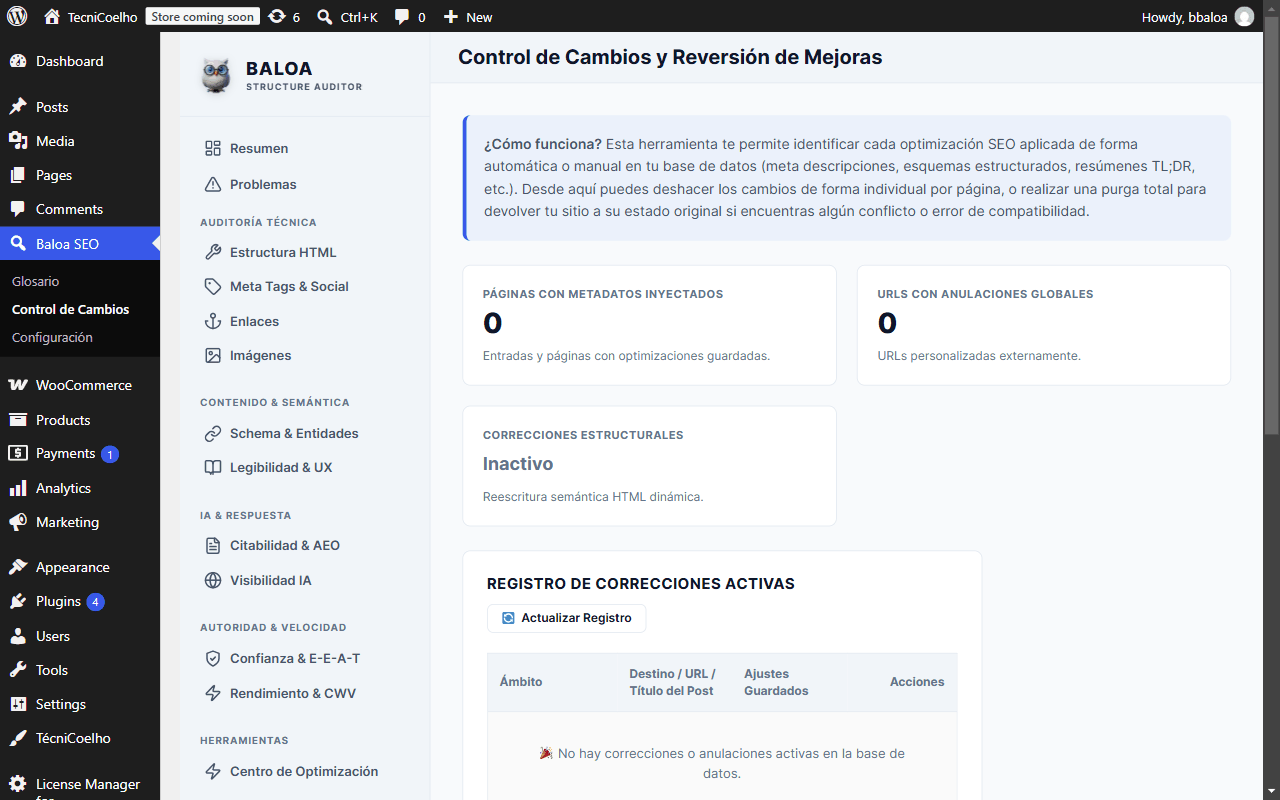Click the Destino / URL column header
The height and width of the screenshot is (800, 1280).
(x=672, y=682)
